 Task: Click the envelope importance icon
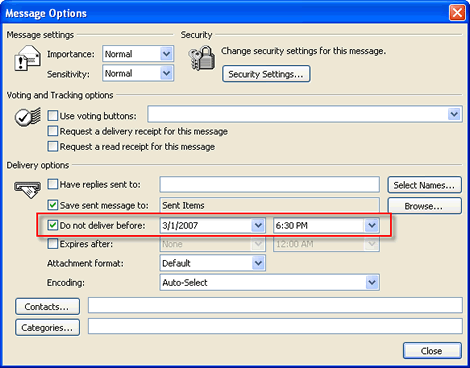27,58
